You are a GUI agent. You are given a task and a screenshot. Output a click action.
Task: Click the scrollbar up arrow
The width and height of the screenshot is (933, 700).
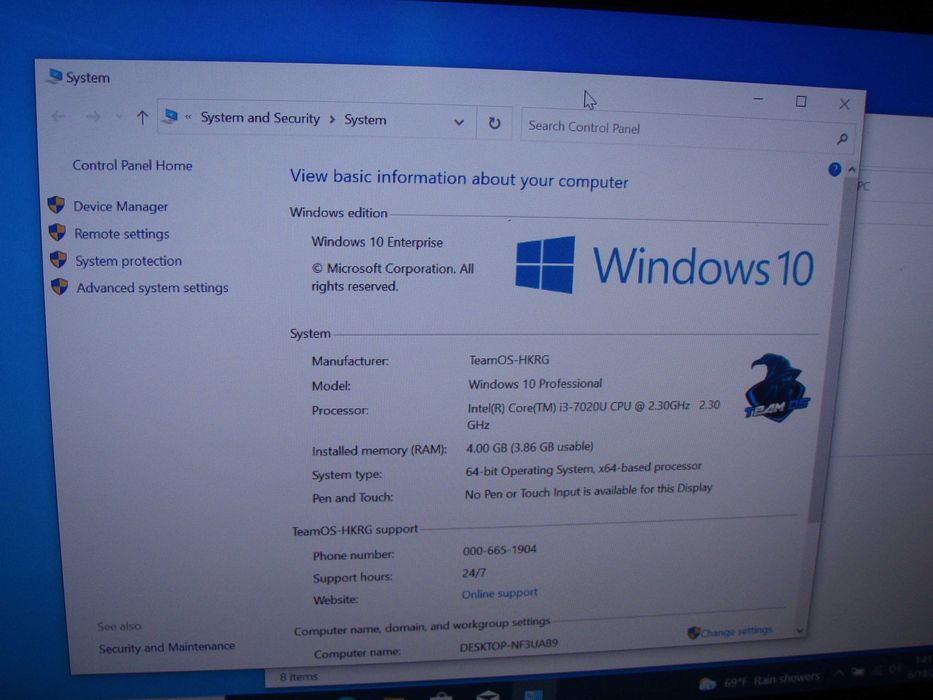click(x=851, y=170)
